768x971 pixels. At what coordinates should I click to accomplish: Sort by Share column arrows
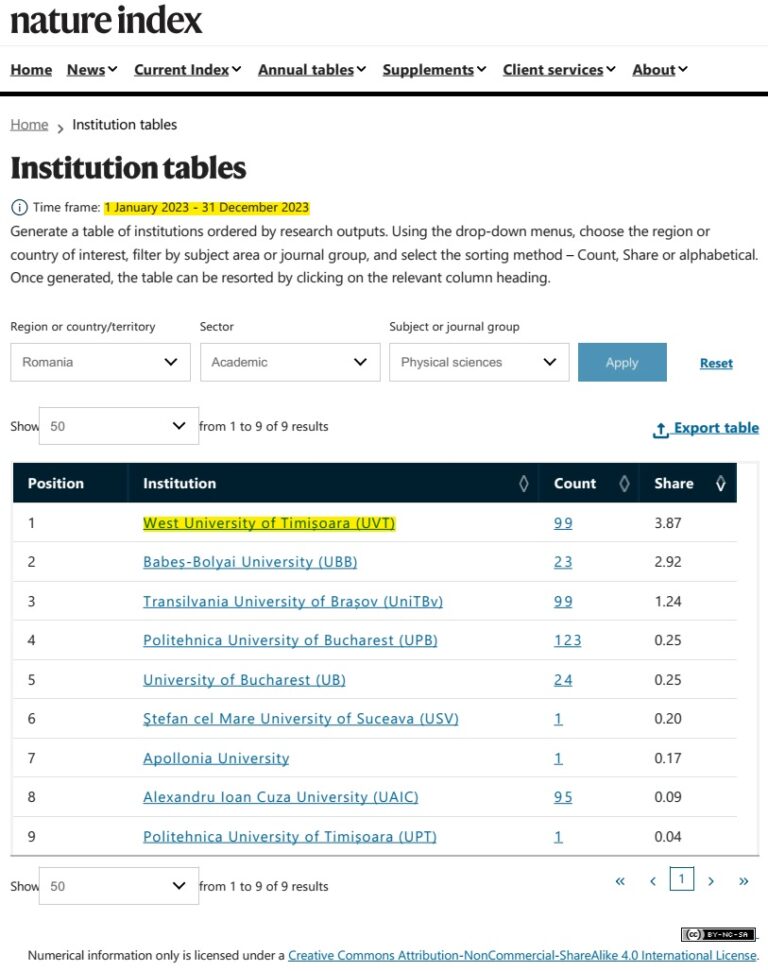click(721, 484)
